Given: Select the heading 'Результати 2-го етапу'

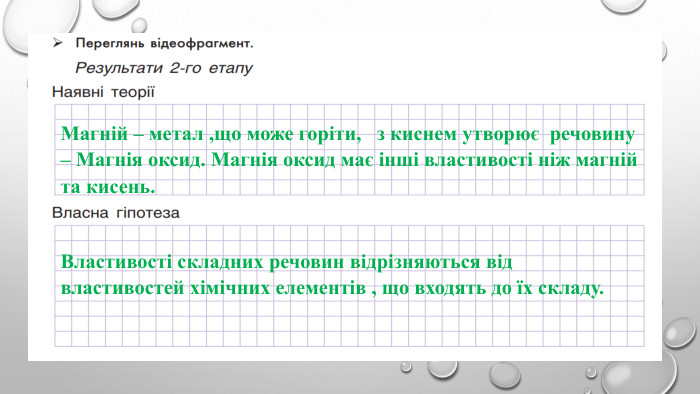Looking at the screenshot, I should (164, 68).
